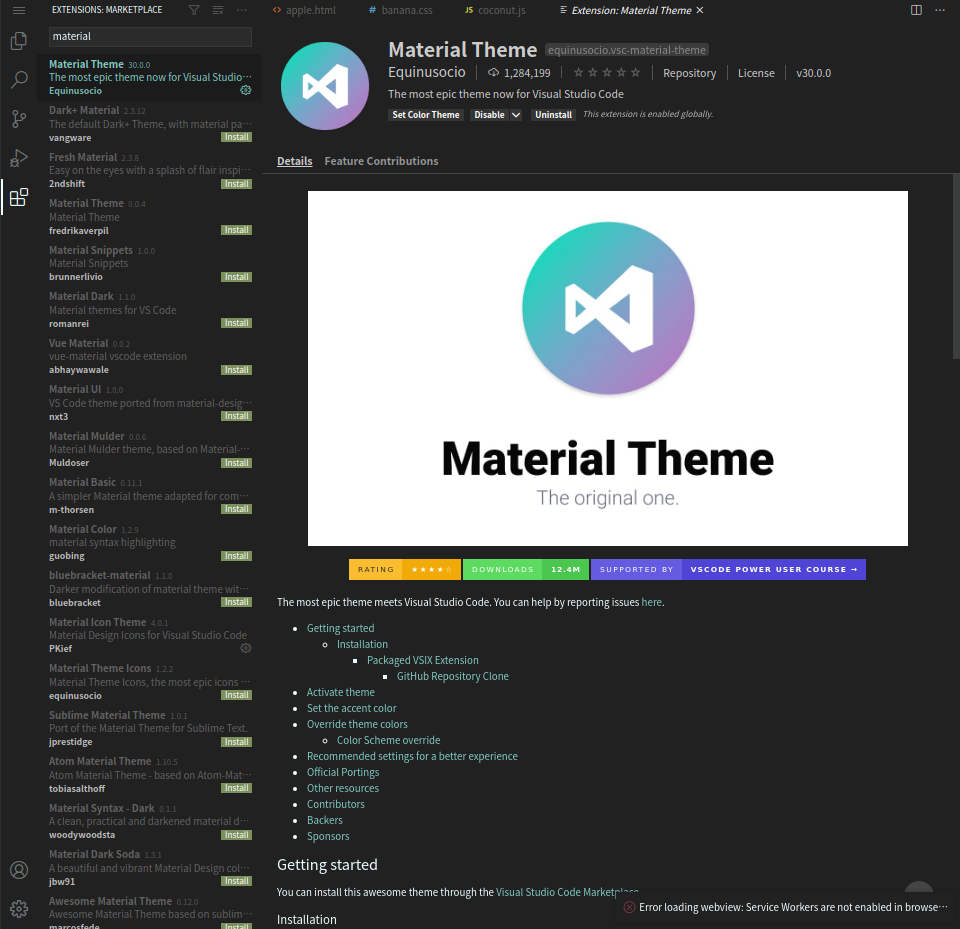
Task: Switch to the coconut.js tab
Action: [495, 10]
